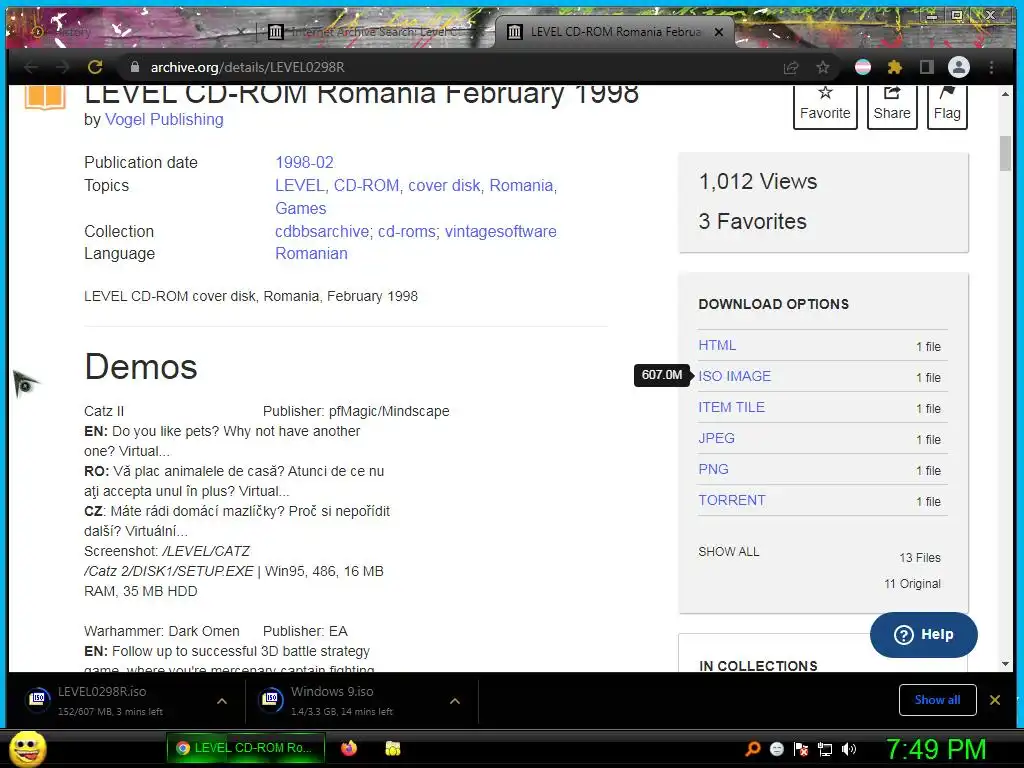
Task: Click Show all downloads button
Action: (x=937, y=700)
